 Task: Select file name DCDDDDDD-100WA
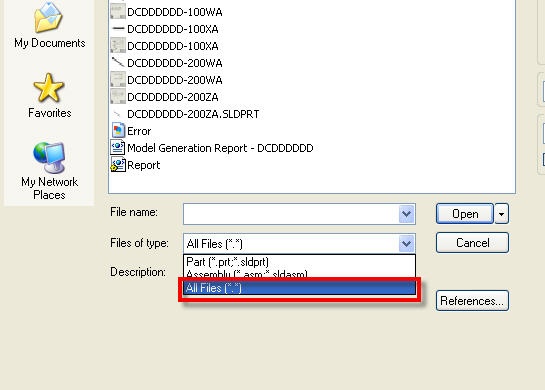[x=175, y=12]
